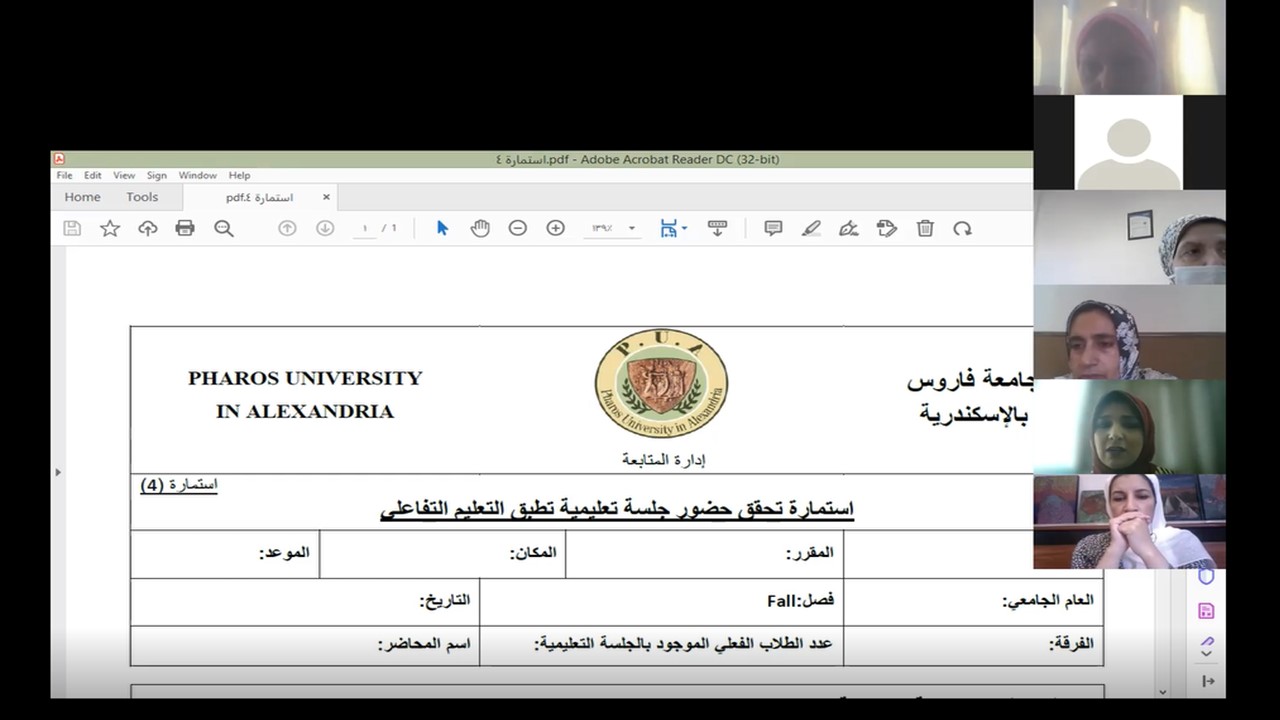Click 'عدد الطلاب الفعلي الموجود' cell text
This screenshot has height=720, width=1280.
tap(683, 644)
